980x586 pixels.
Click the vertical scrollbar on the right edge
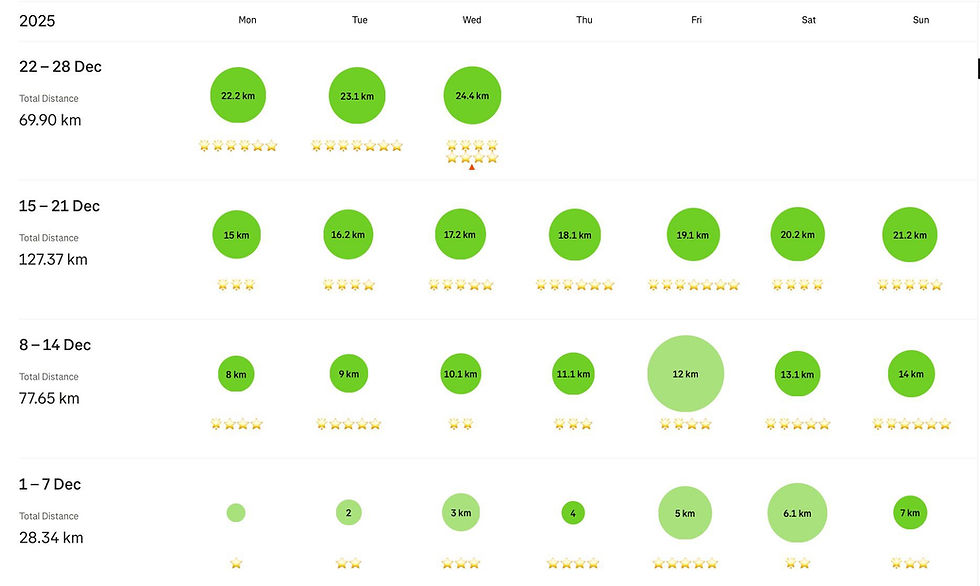[977, 68]
